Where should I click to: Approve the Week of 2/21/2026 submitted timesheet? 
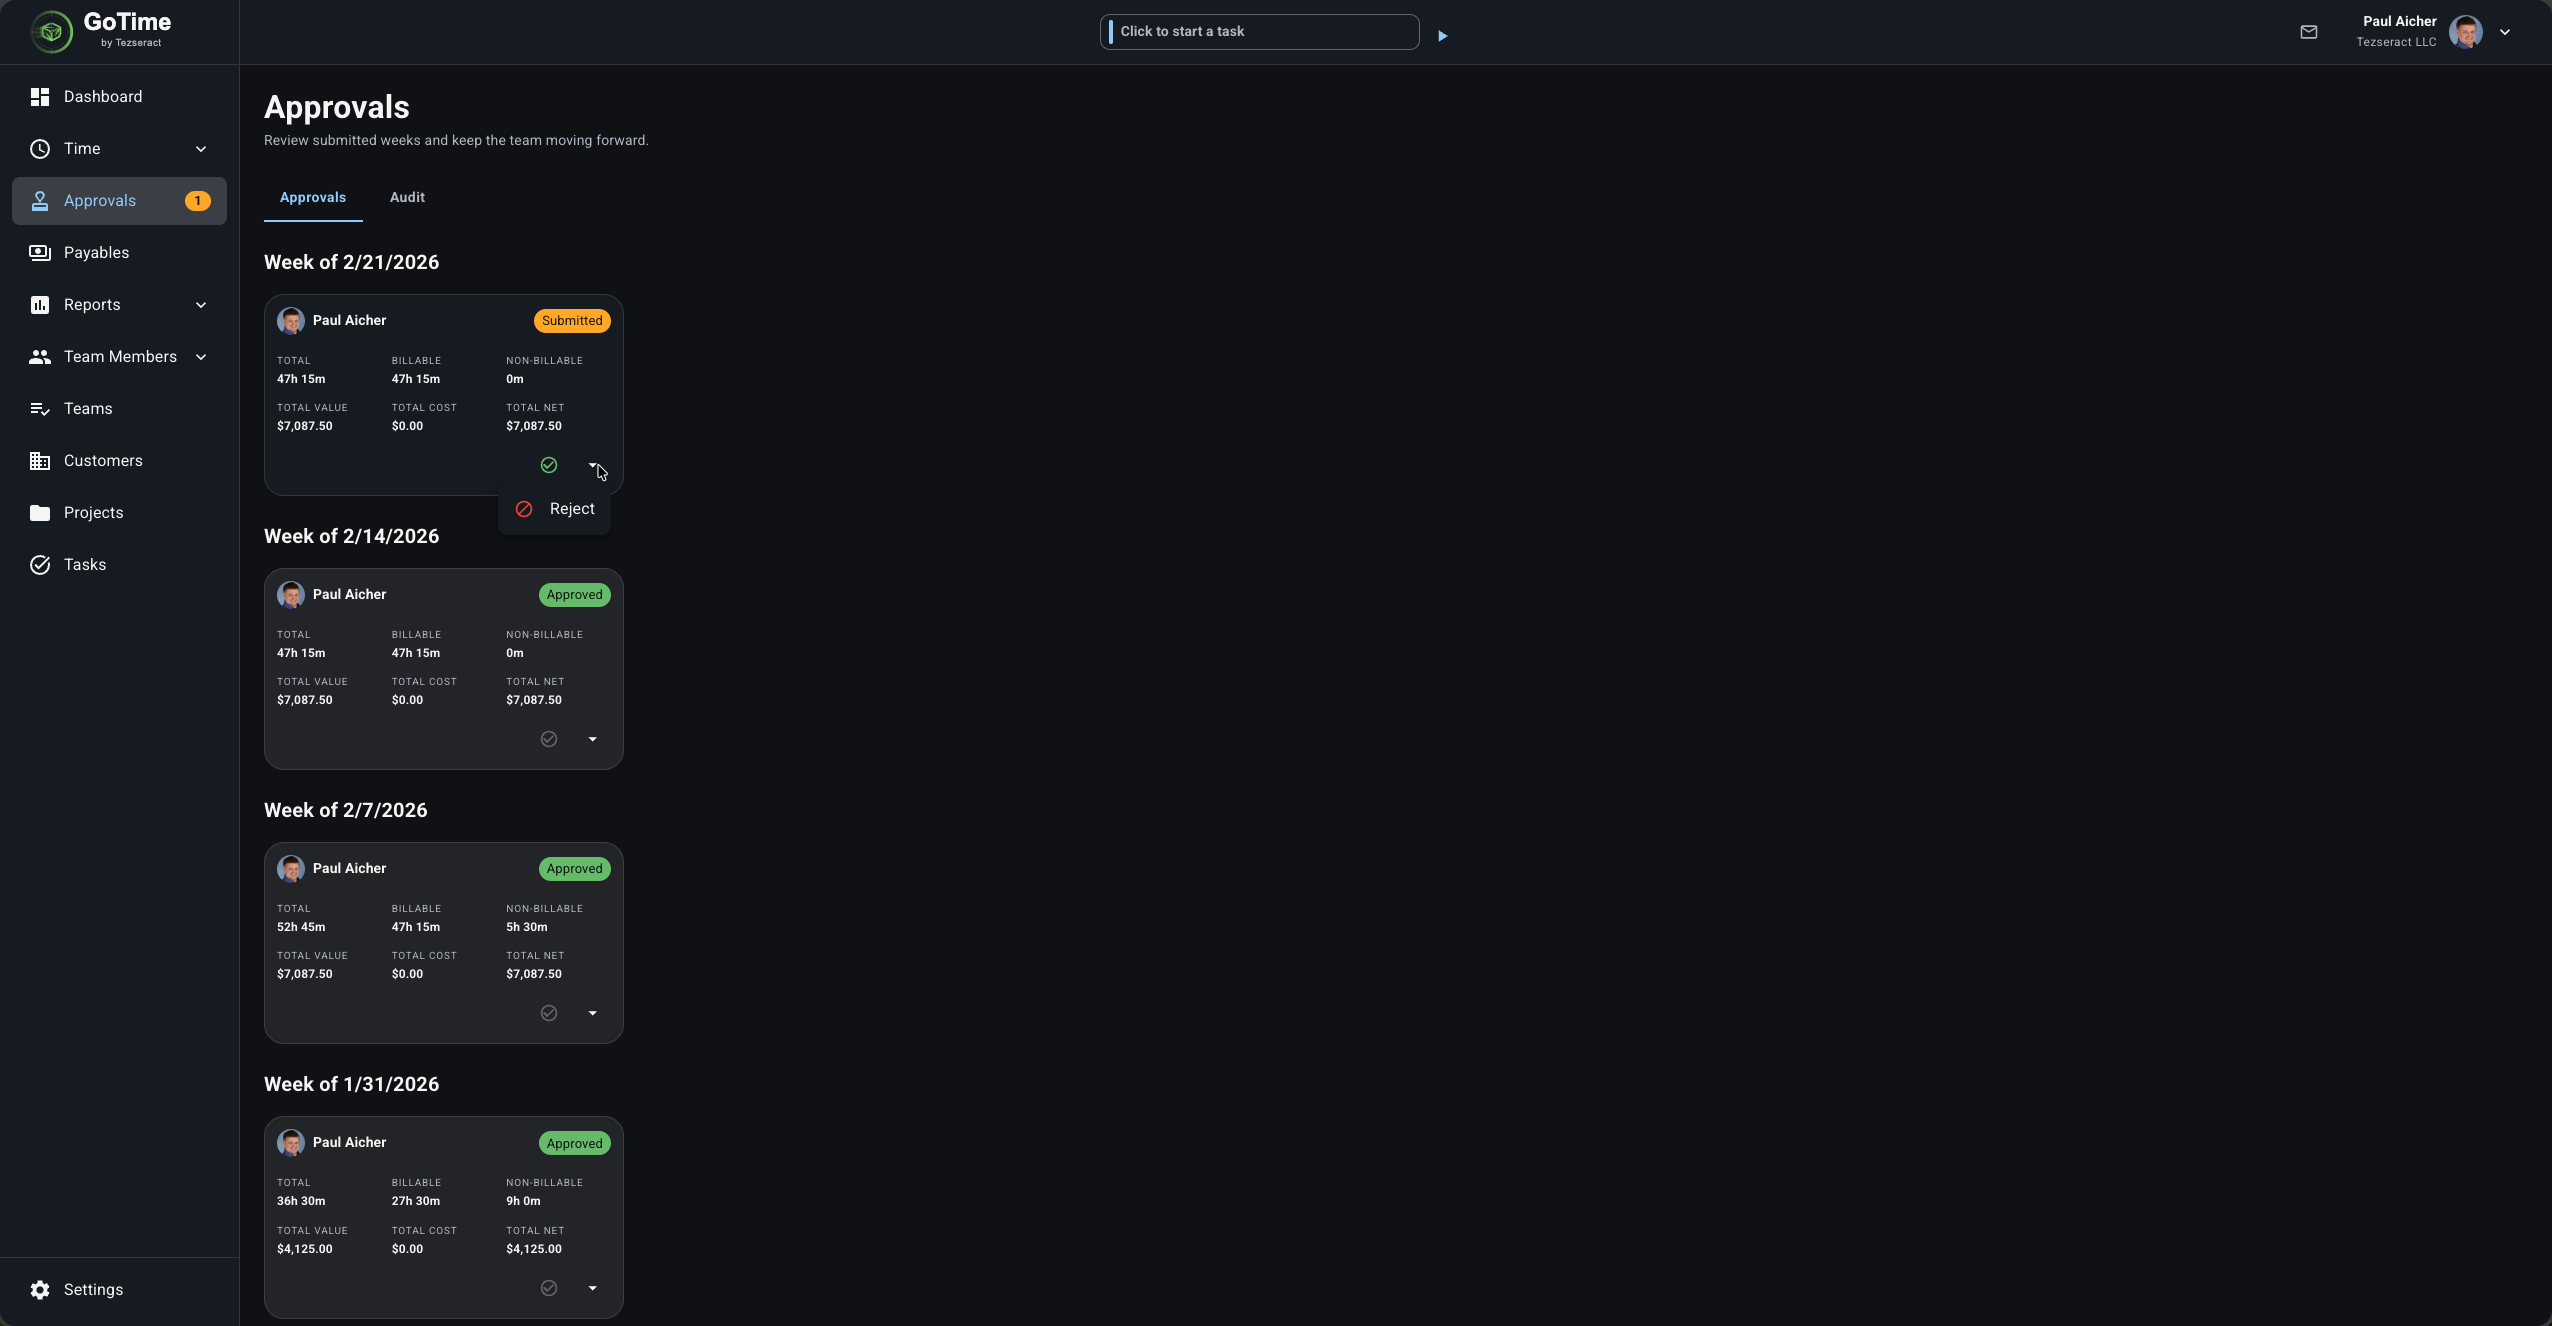pos(549,465)
